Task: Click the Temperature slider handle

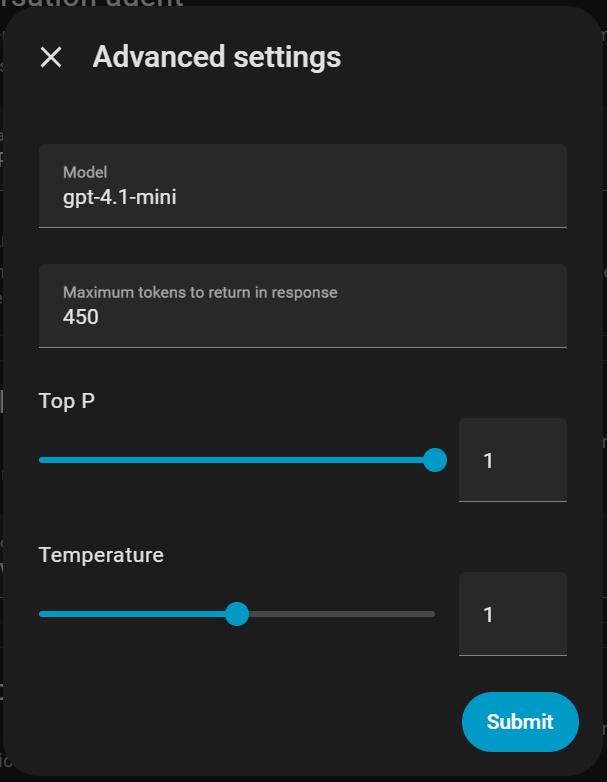Action: (x=237, y=614)
